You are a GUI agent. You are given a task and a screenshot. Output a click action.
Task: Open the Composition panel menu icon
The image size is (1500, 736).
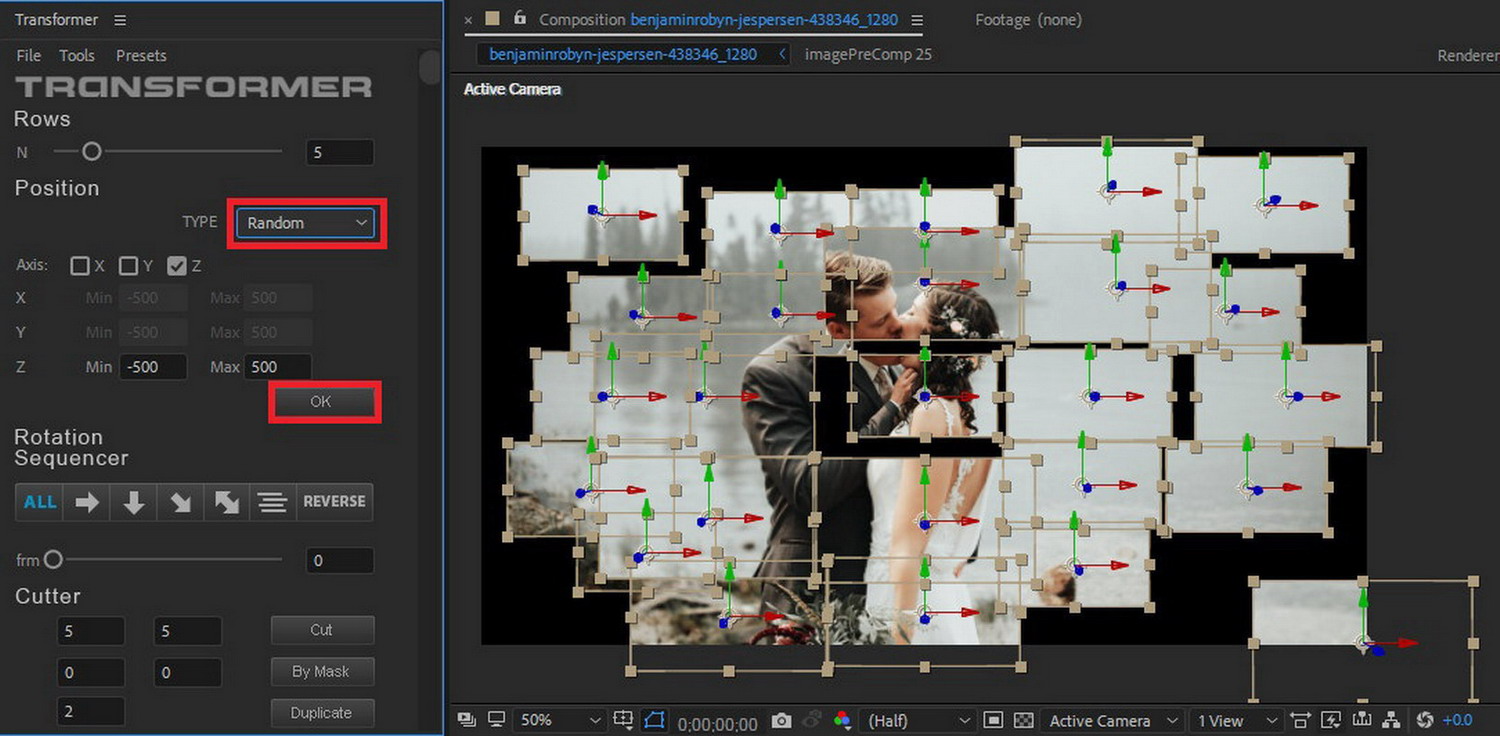click(x=917, y=20)
